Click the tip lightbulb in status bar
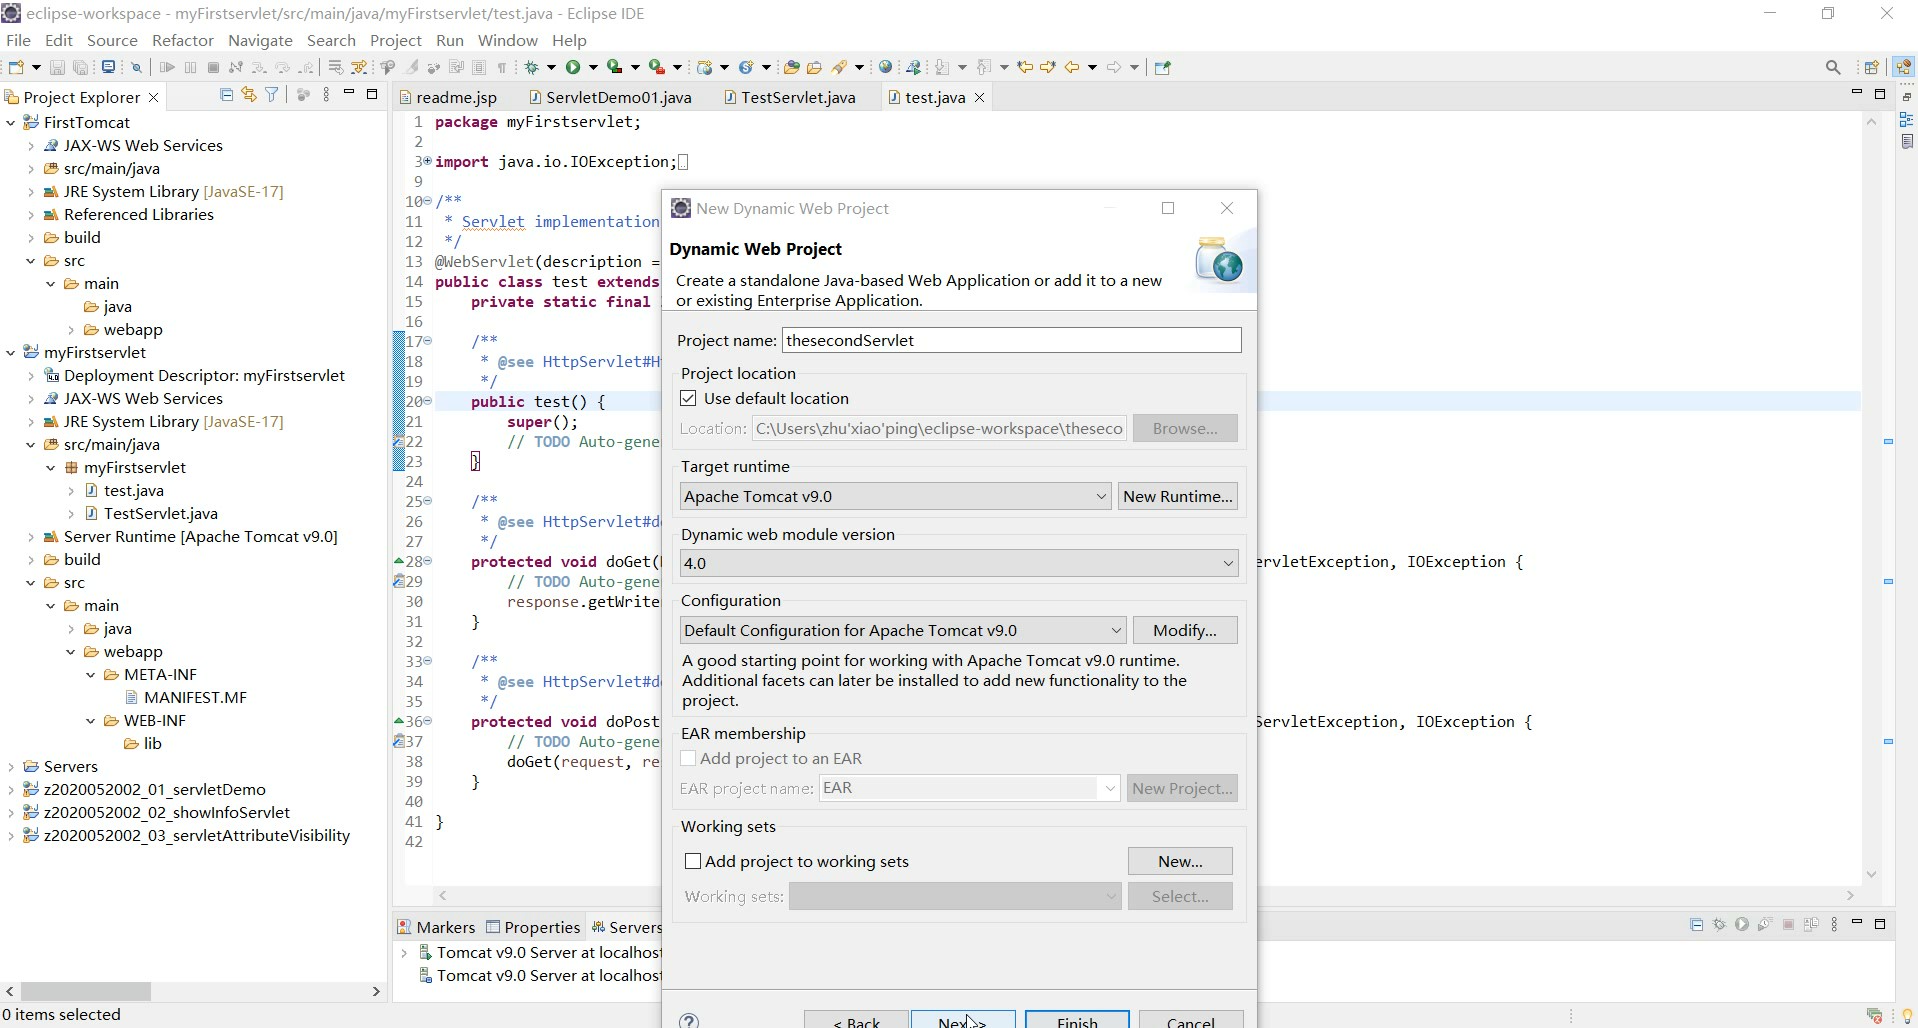 1907,1016
